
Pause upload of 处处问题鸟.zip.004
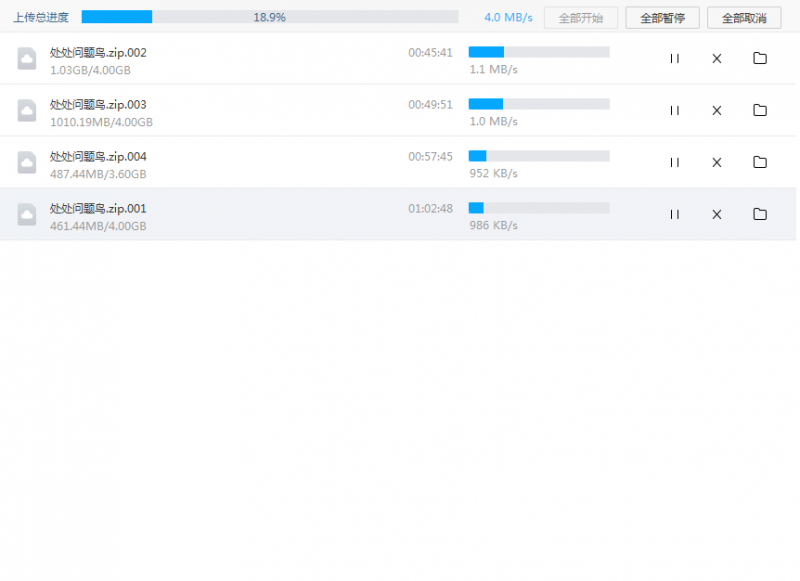pyautogui.click(x=674, y=163)
